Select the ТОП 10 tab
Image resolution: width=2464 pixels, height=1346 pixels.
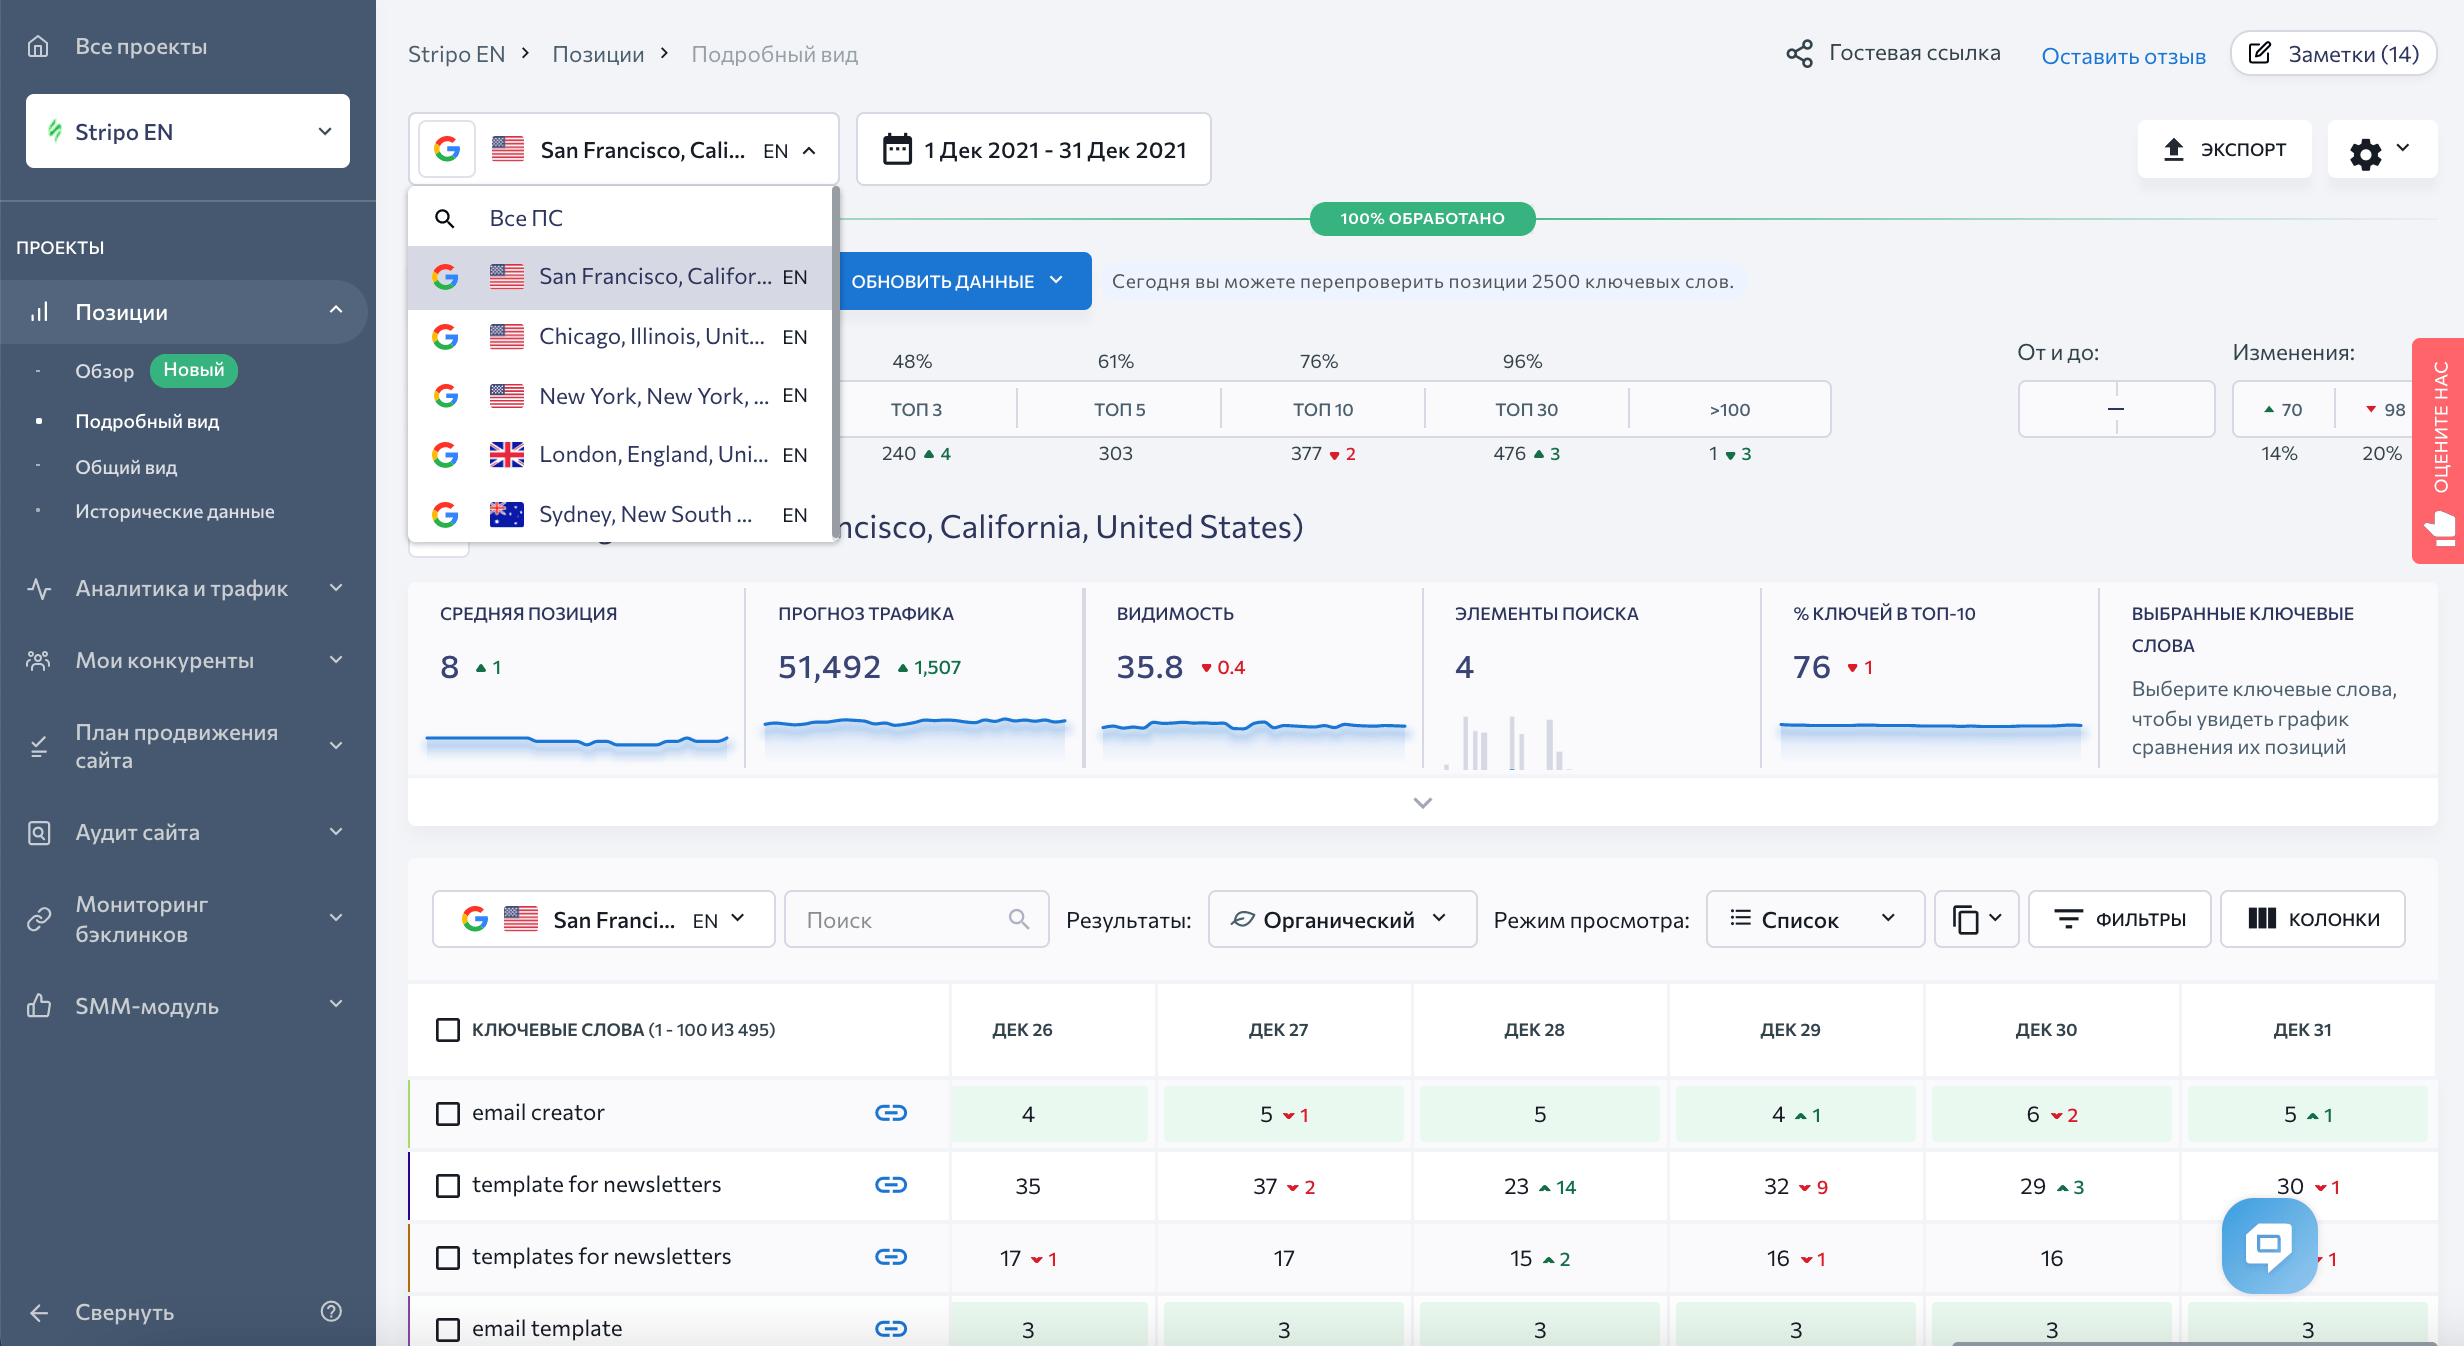click(1322, 409)
